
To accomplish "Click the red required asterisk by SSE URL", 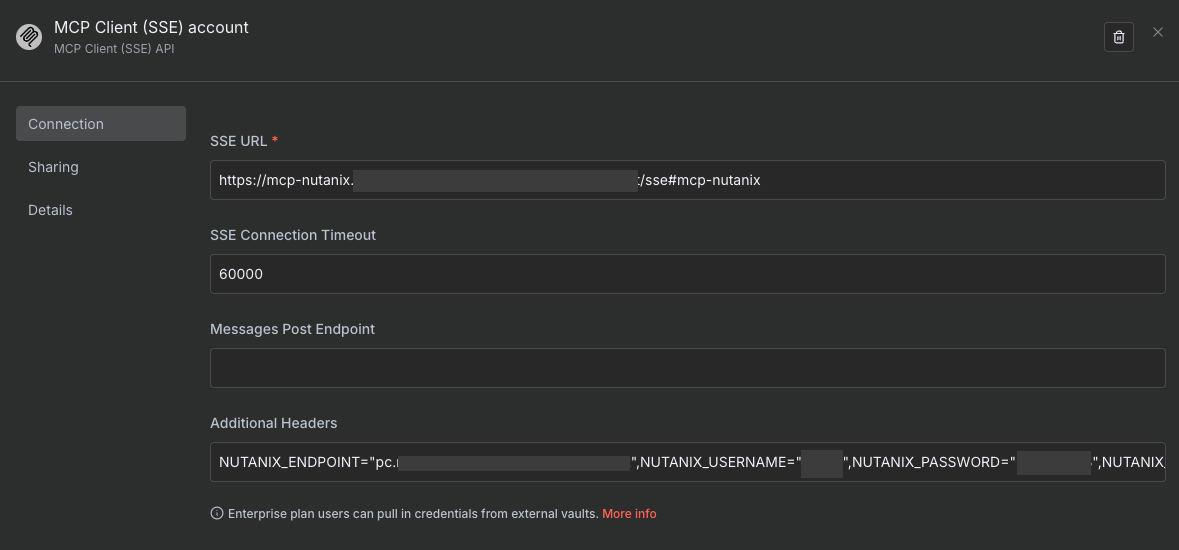I will click(275, 141).
